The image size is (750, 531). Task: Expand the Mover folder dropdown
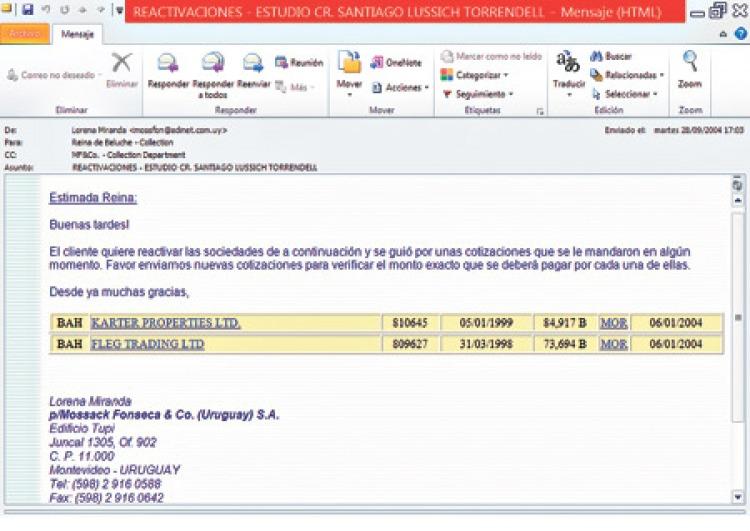coord(349,70)
